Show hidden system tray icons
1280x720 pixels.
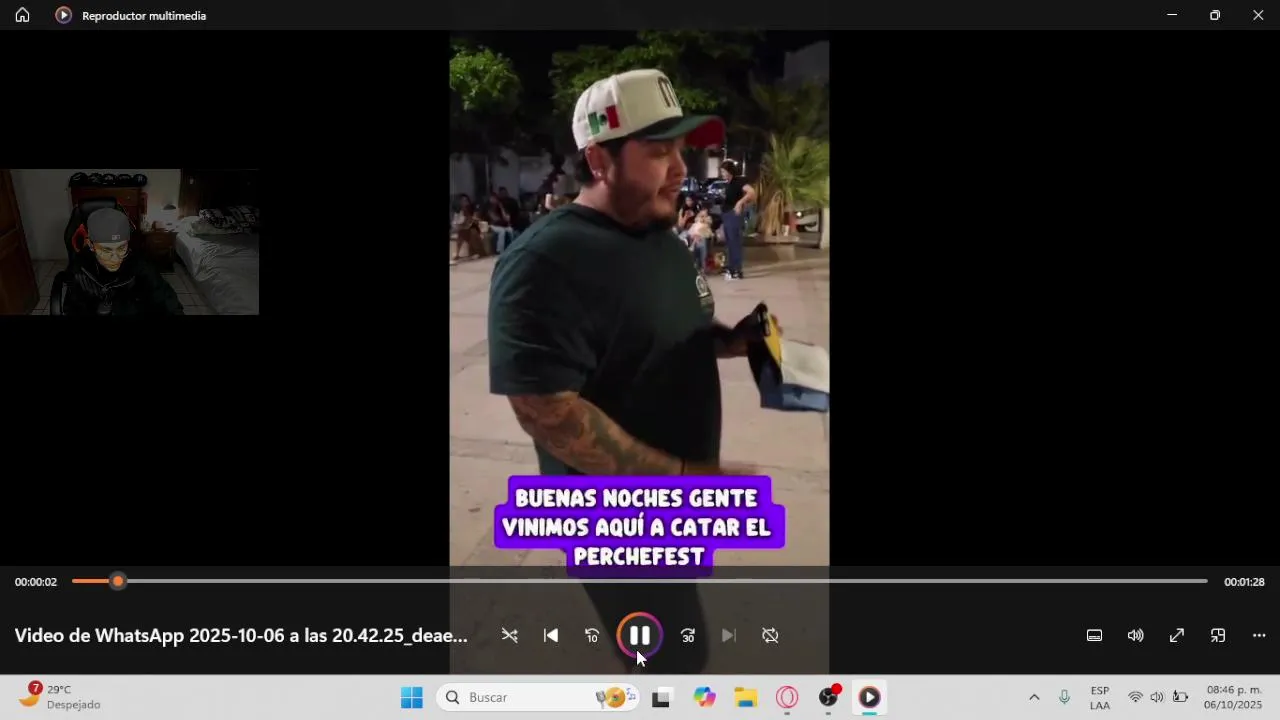1034,697
